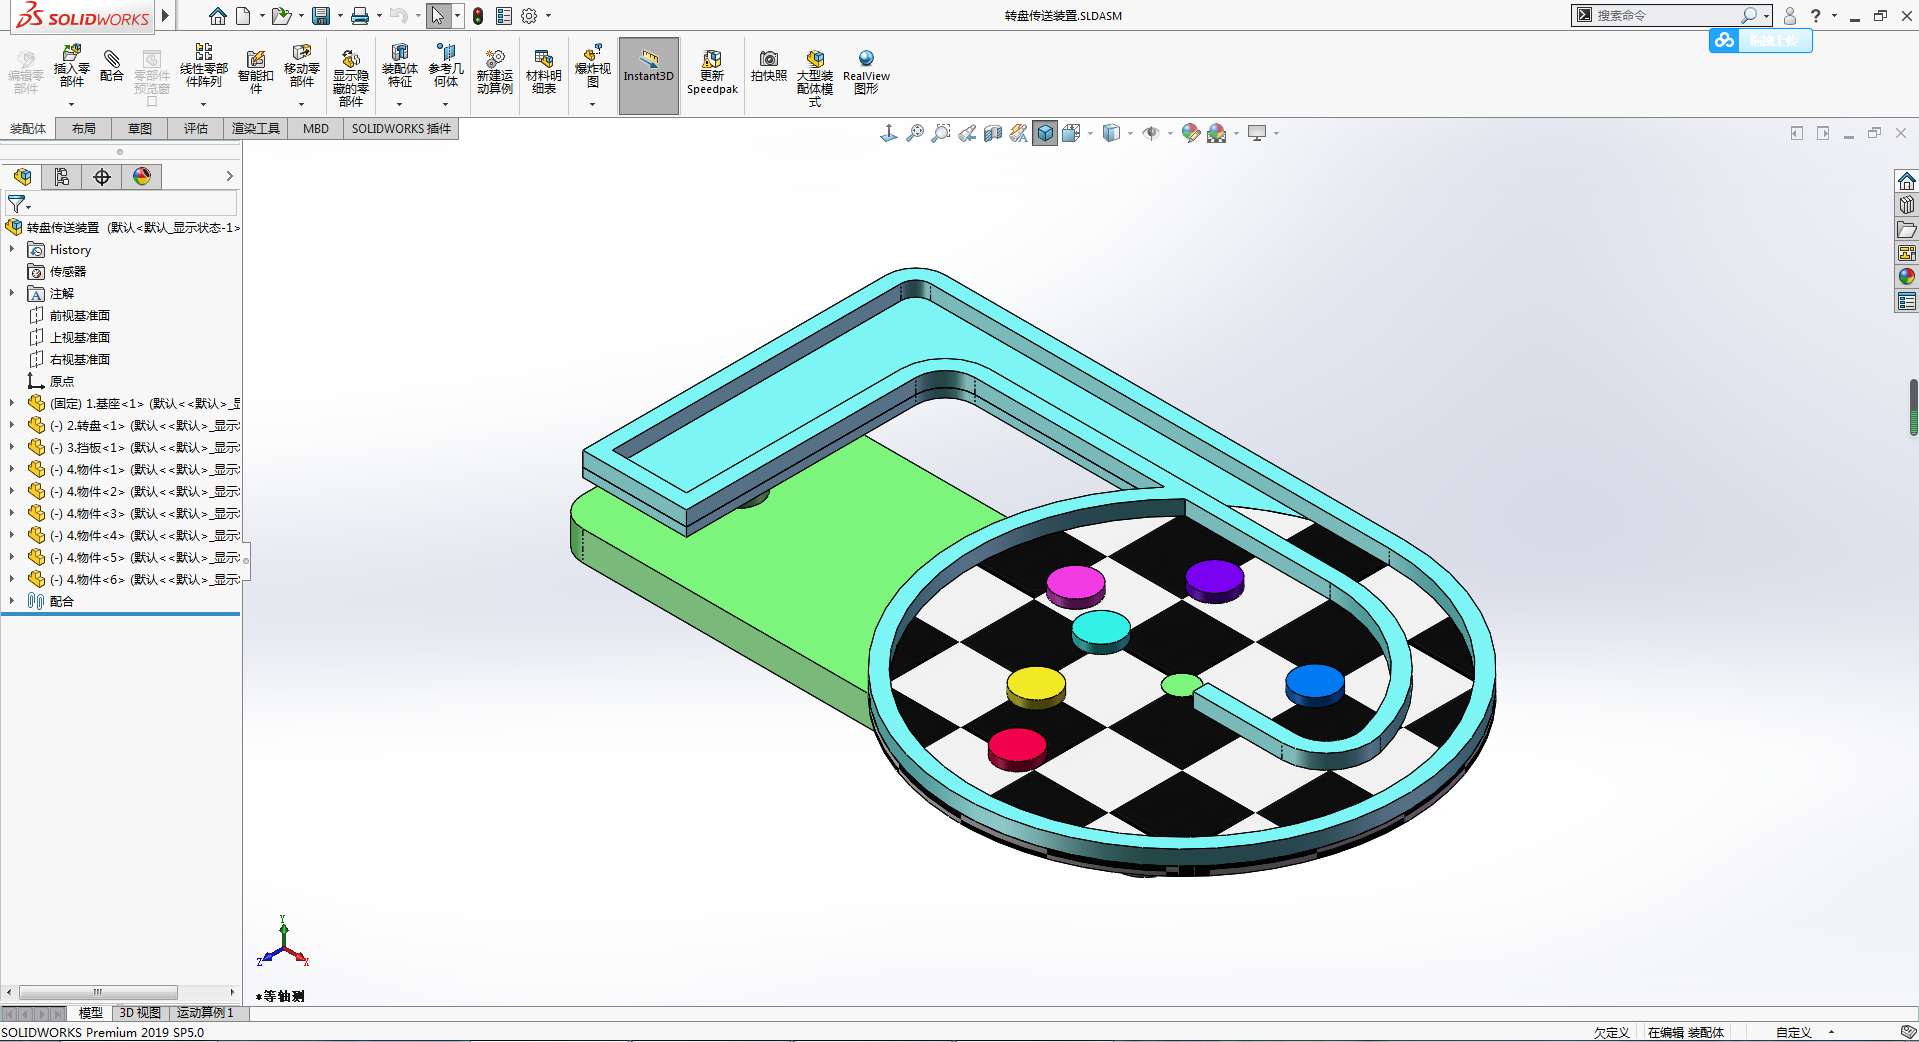Open the FeatureManager design tree tab
This screenshot has width=1919, height=1042.
[x=22, y=177]
